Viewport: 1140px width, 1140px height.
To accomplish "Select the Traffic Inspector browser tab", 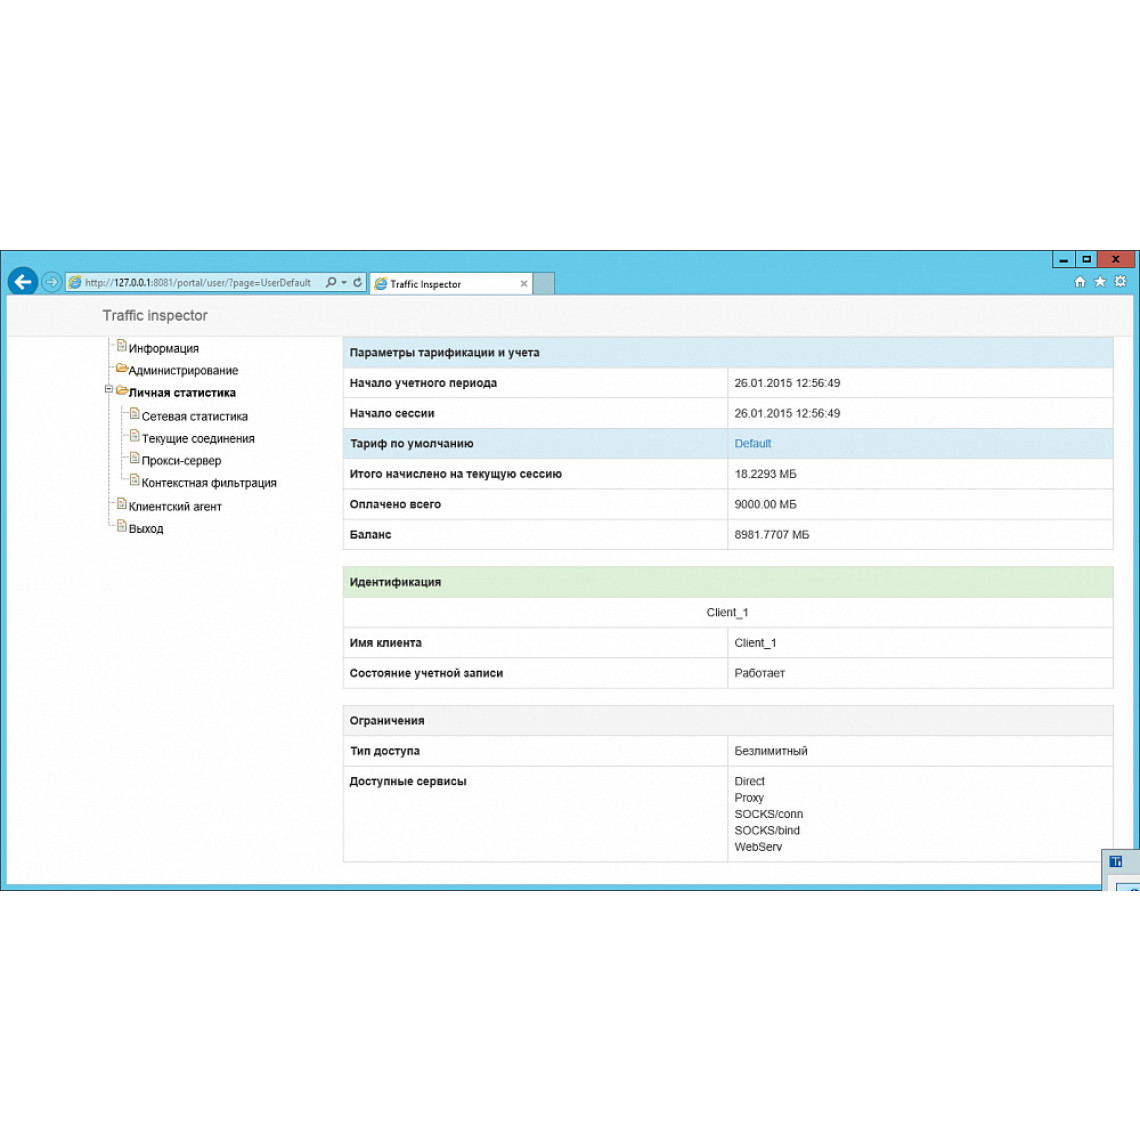I will (x=451, y=284).
